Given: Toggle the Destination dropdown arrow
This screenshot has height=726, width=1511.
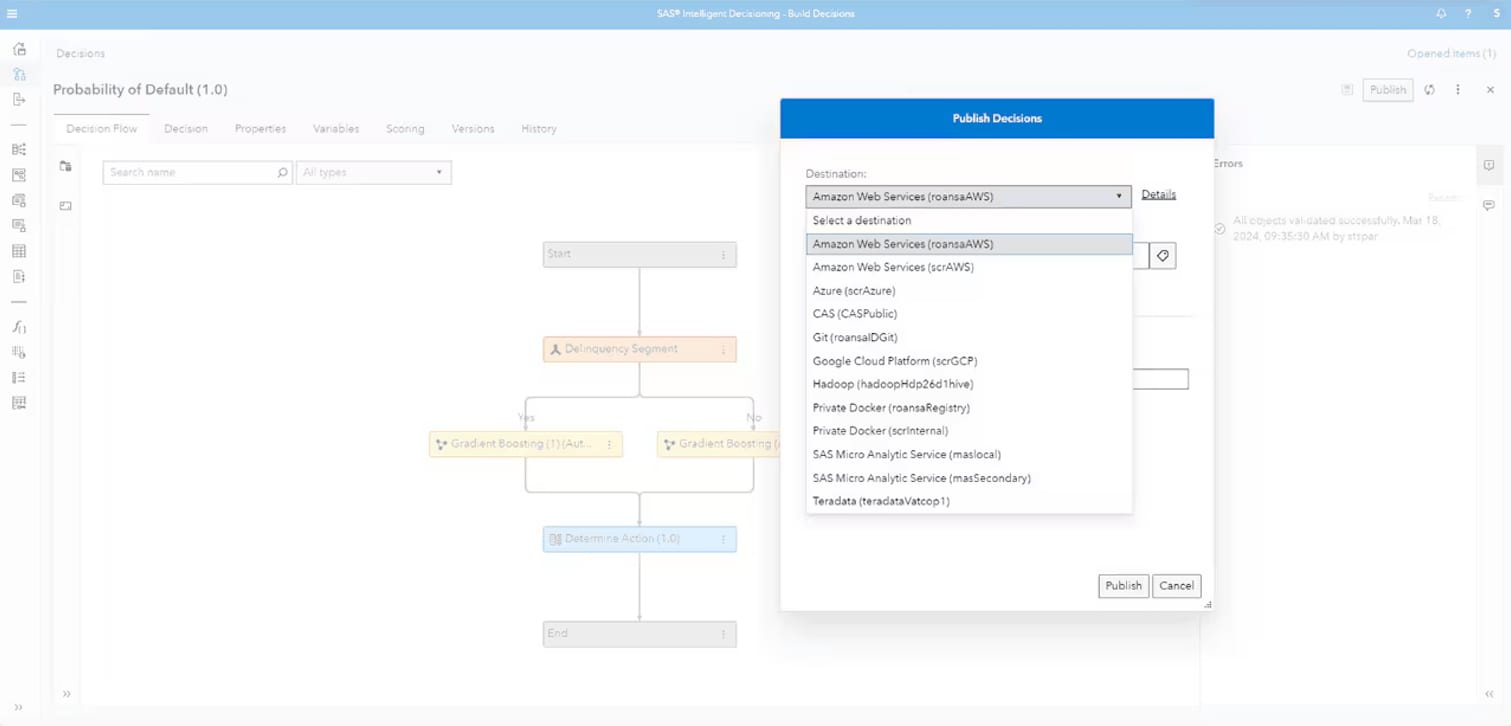Looking at the screenshot, I should tap(1119, 197).
